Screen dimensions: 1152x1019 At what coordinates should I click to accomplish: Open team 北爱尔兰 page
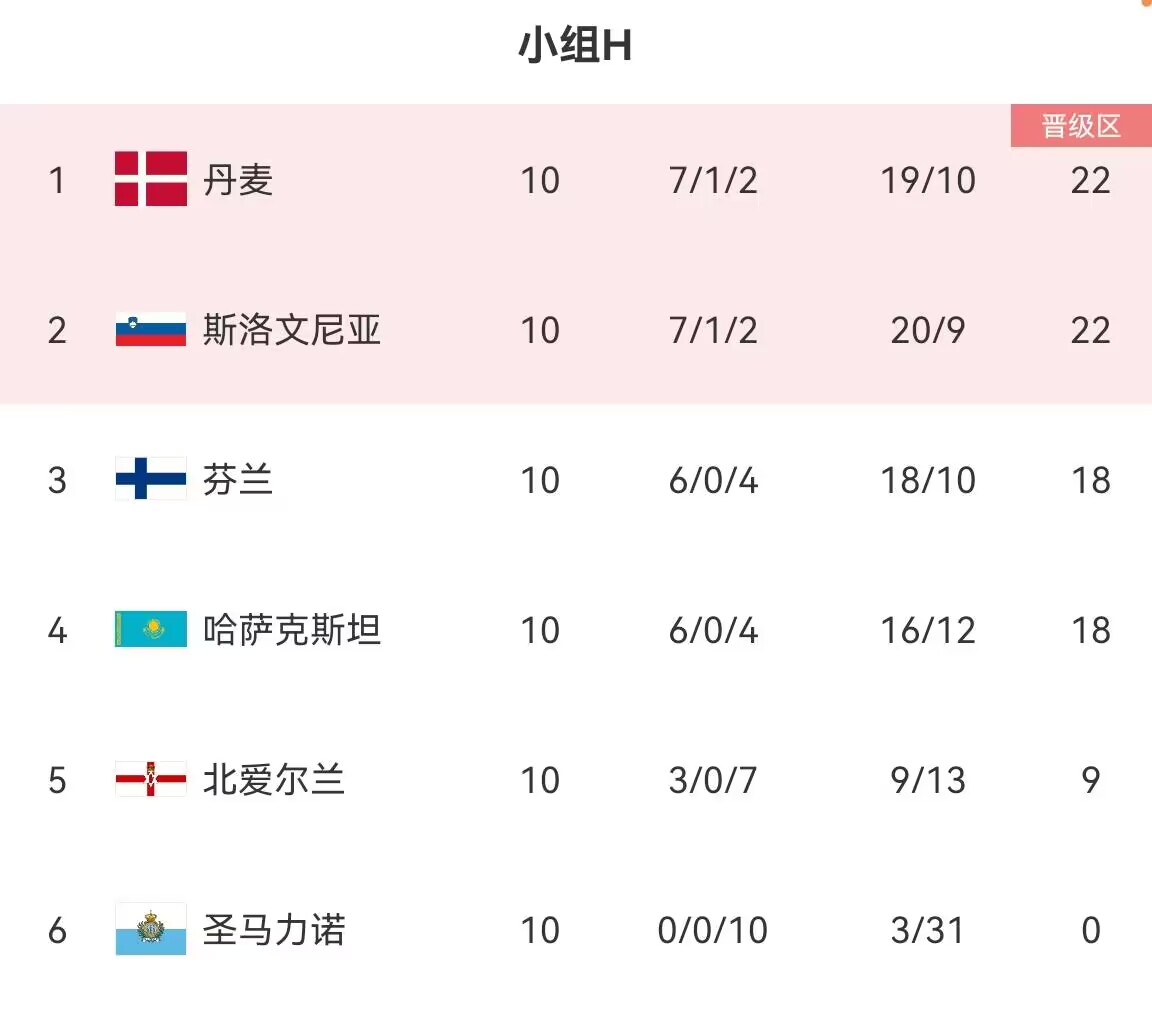(x=274, y=781)
